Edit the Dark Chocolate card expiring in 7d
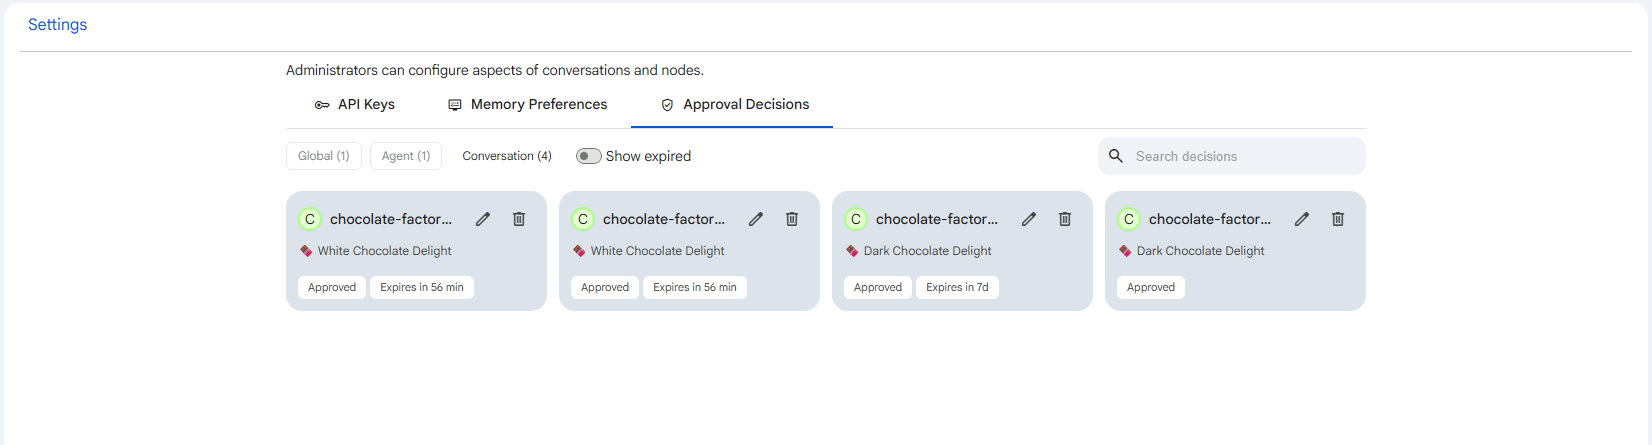Image resolution: width=1652 pixels, height=445 pixels. (1029, 219)
